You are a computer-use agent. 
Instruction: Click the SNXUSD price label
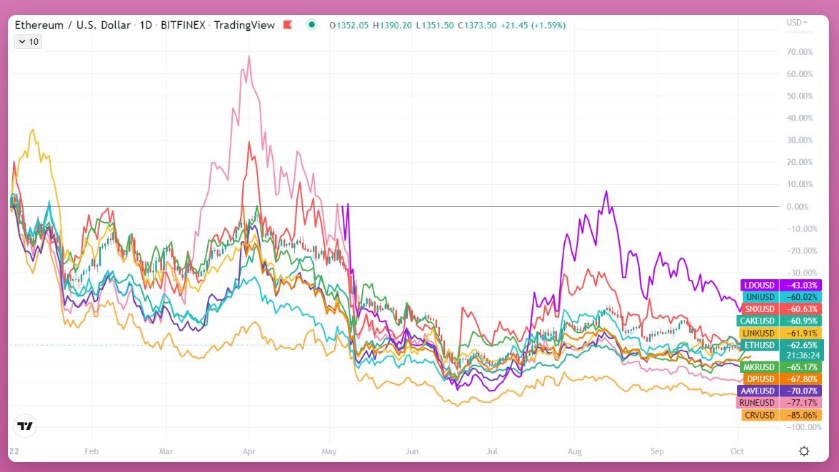[760, 309]
